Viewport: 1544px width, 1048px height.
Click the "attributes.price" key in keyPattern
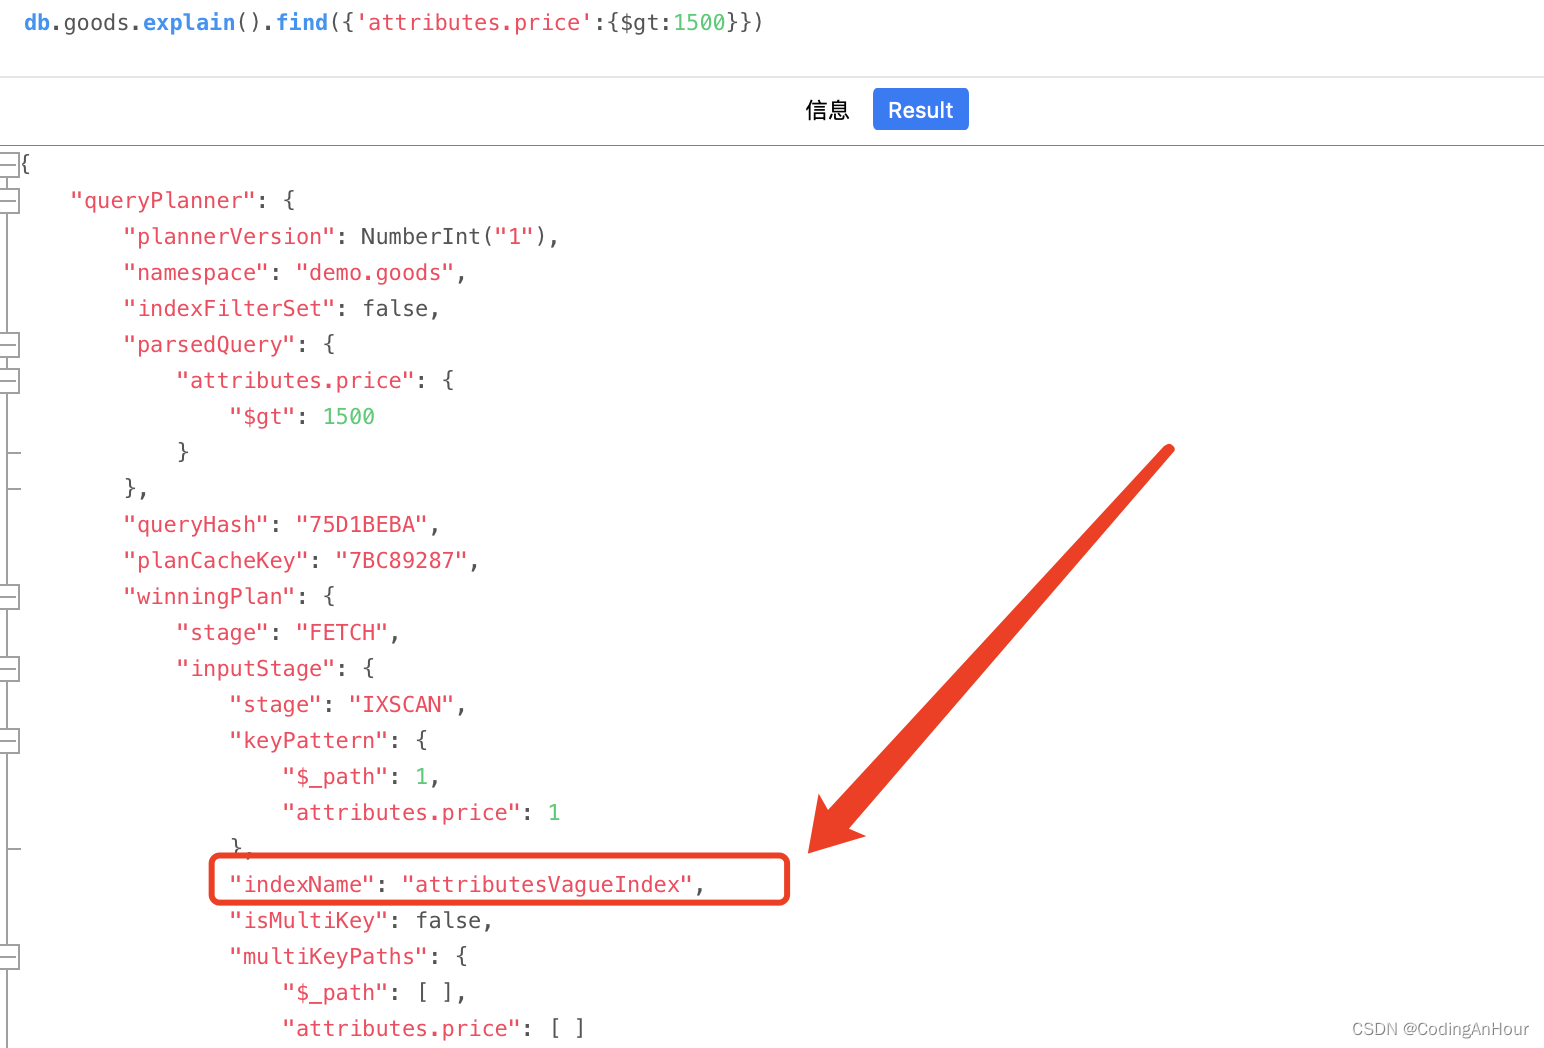click(x=401, y=813)
